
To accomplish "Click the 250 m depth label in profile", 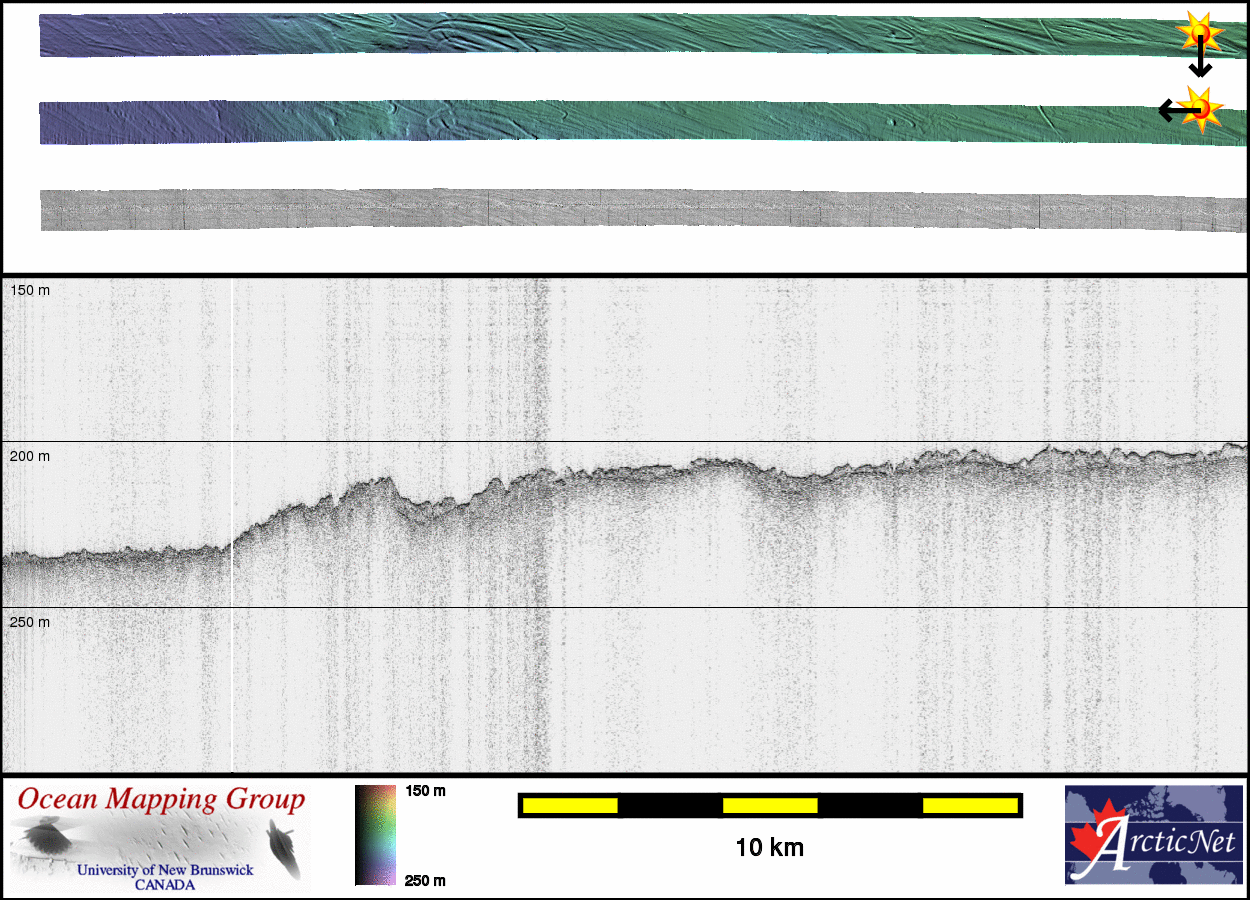I will coord(30,622).
